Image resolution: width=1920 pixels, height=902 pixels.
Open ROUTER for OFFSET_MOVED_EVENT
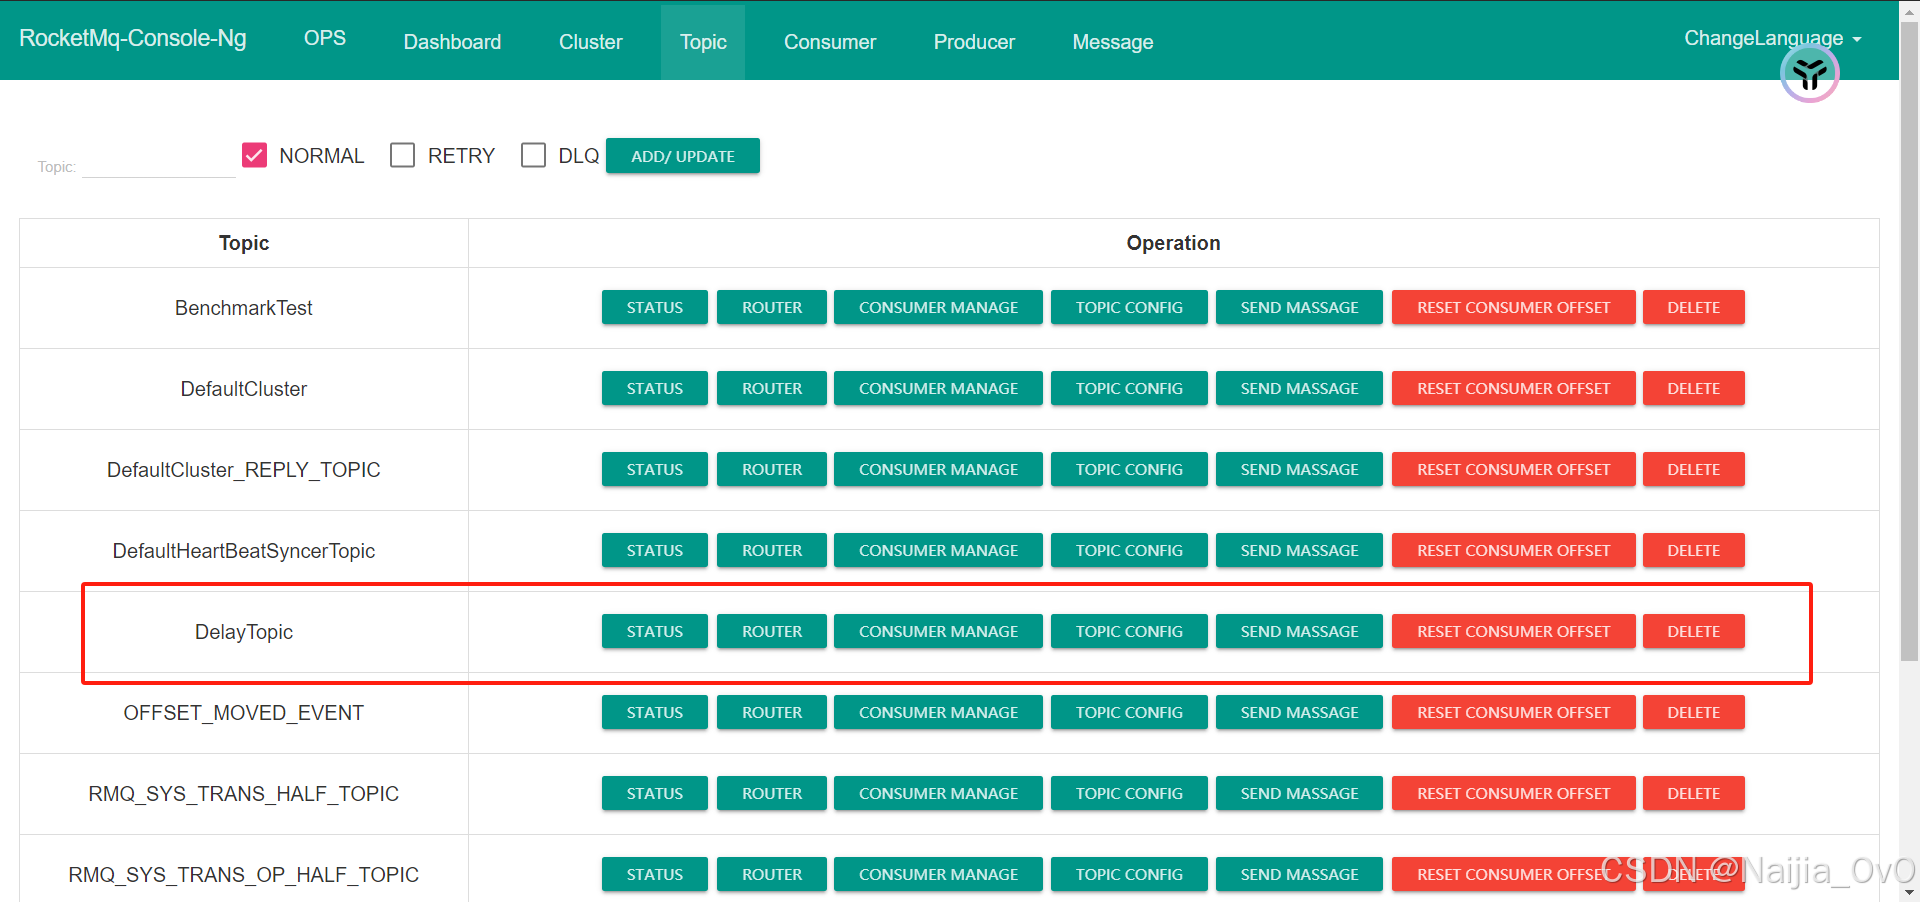(x=772, y=712)
